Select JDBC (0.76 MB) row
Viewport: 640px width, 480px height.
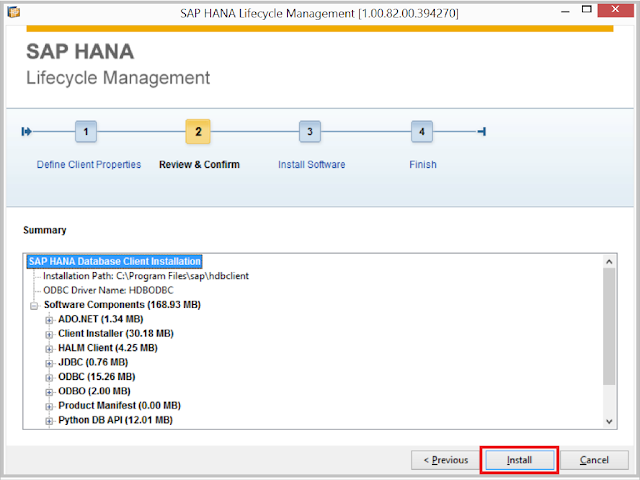(93, 362)
